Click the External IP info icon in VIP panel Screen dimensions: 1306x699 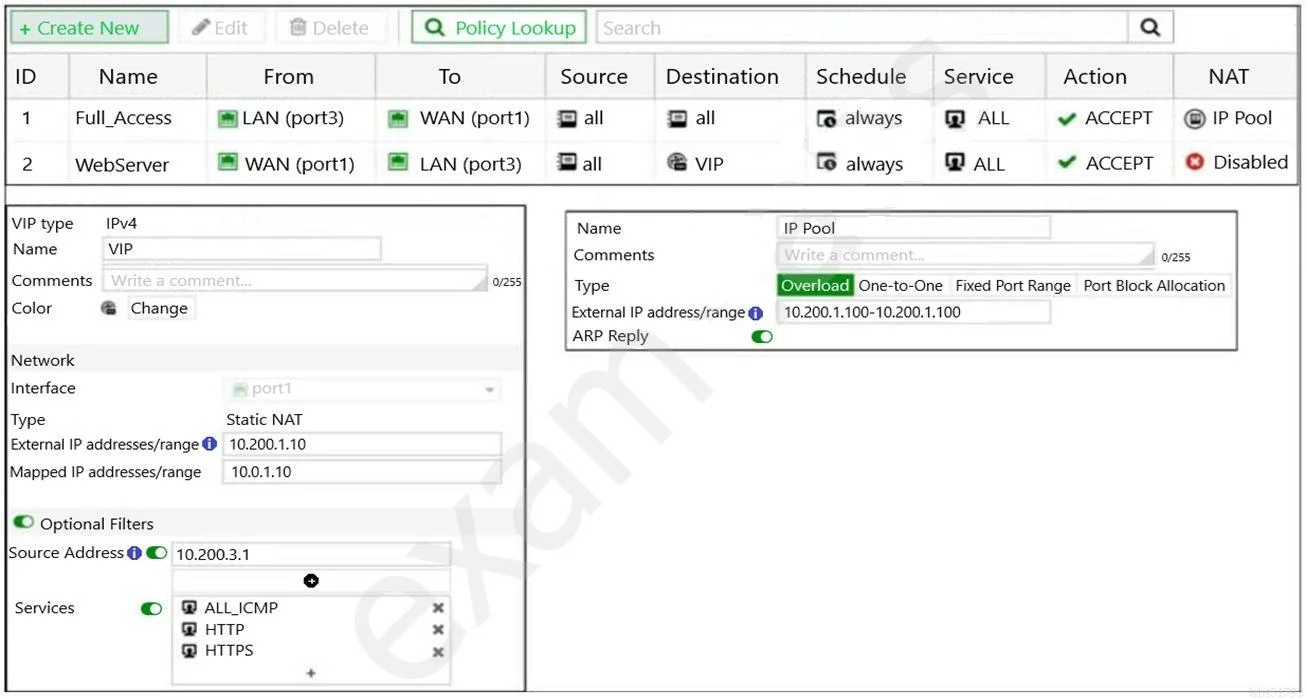coord(209,444)
